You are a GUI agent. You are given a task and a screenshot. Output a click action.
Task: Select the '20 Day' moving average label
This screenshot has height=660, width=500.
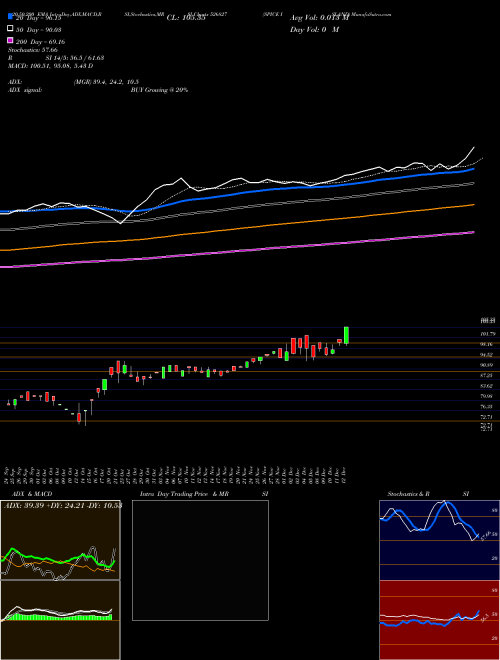click(x=39, y=18)
